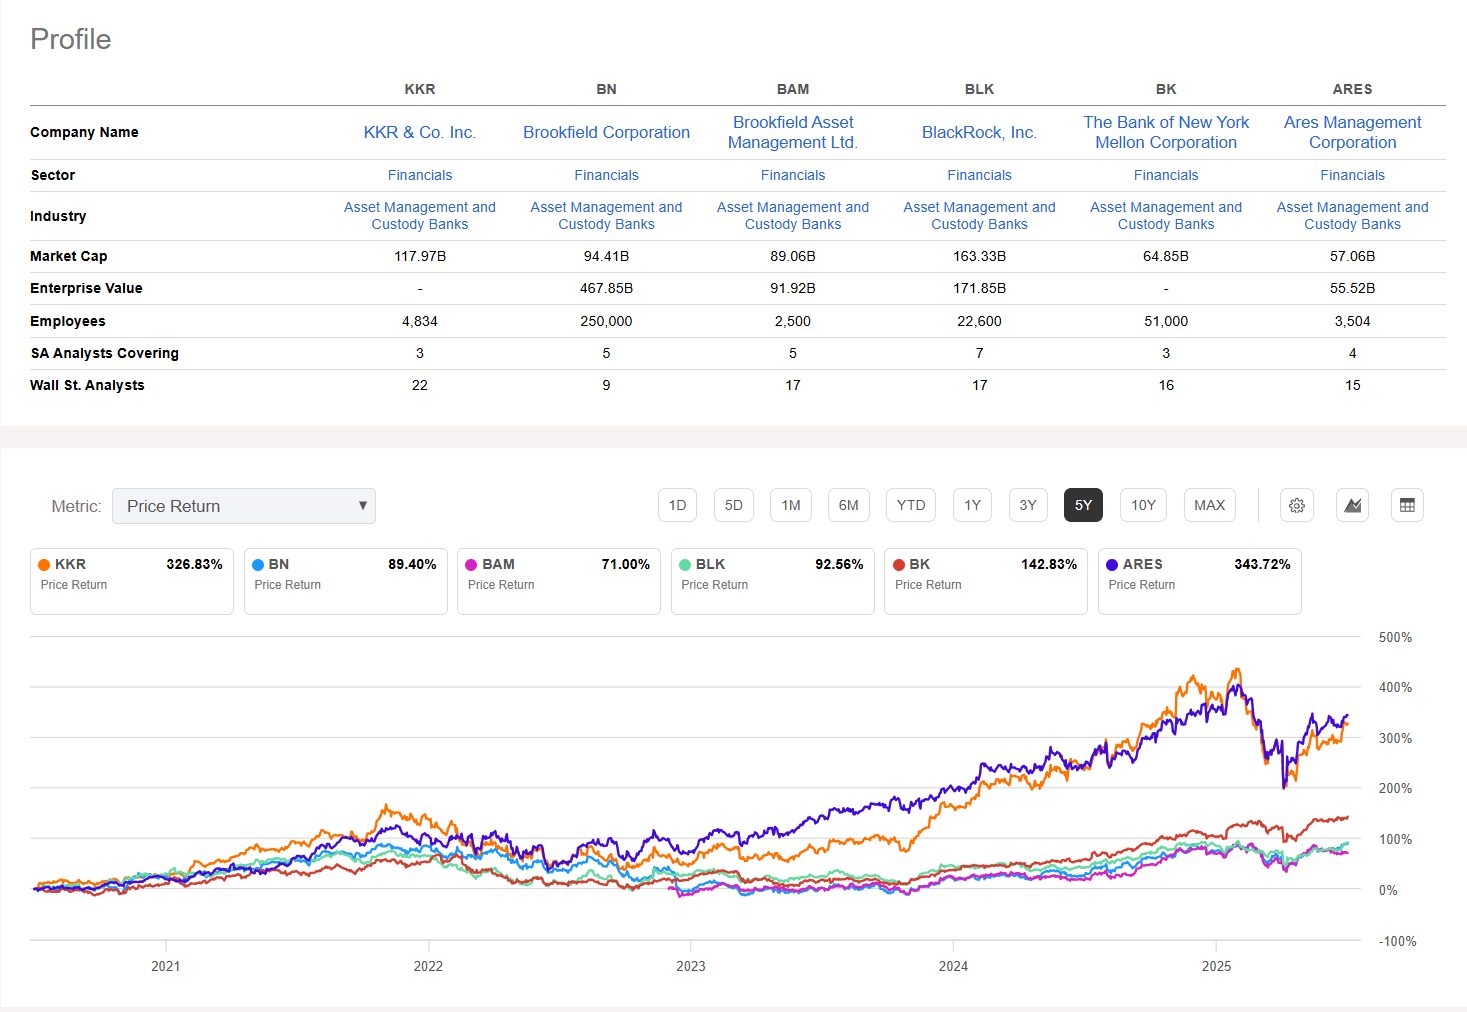Toggle KKR orange series dot

tap(44, 565)
